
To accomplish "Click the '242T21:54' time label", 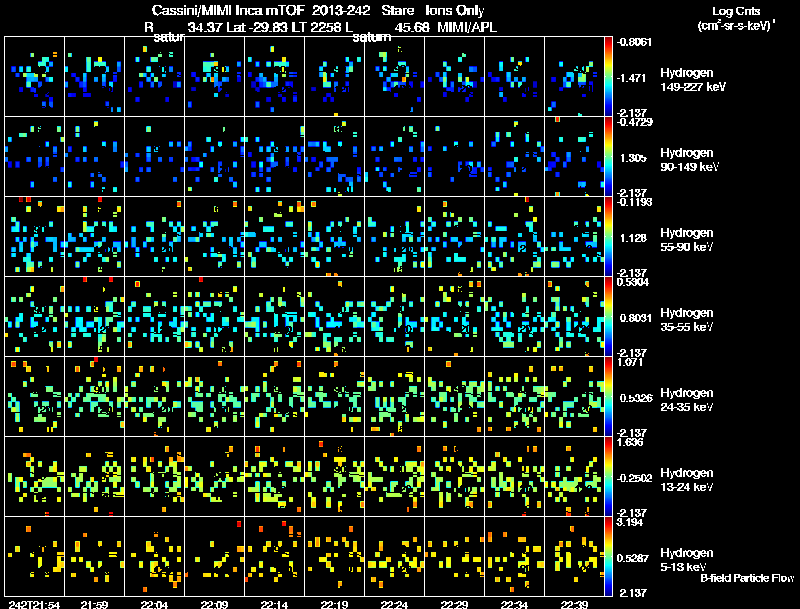I will pyautogui.click(x=34, y=605).
